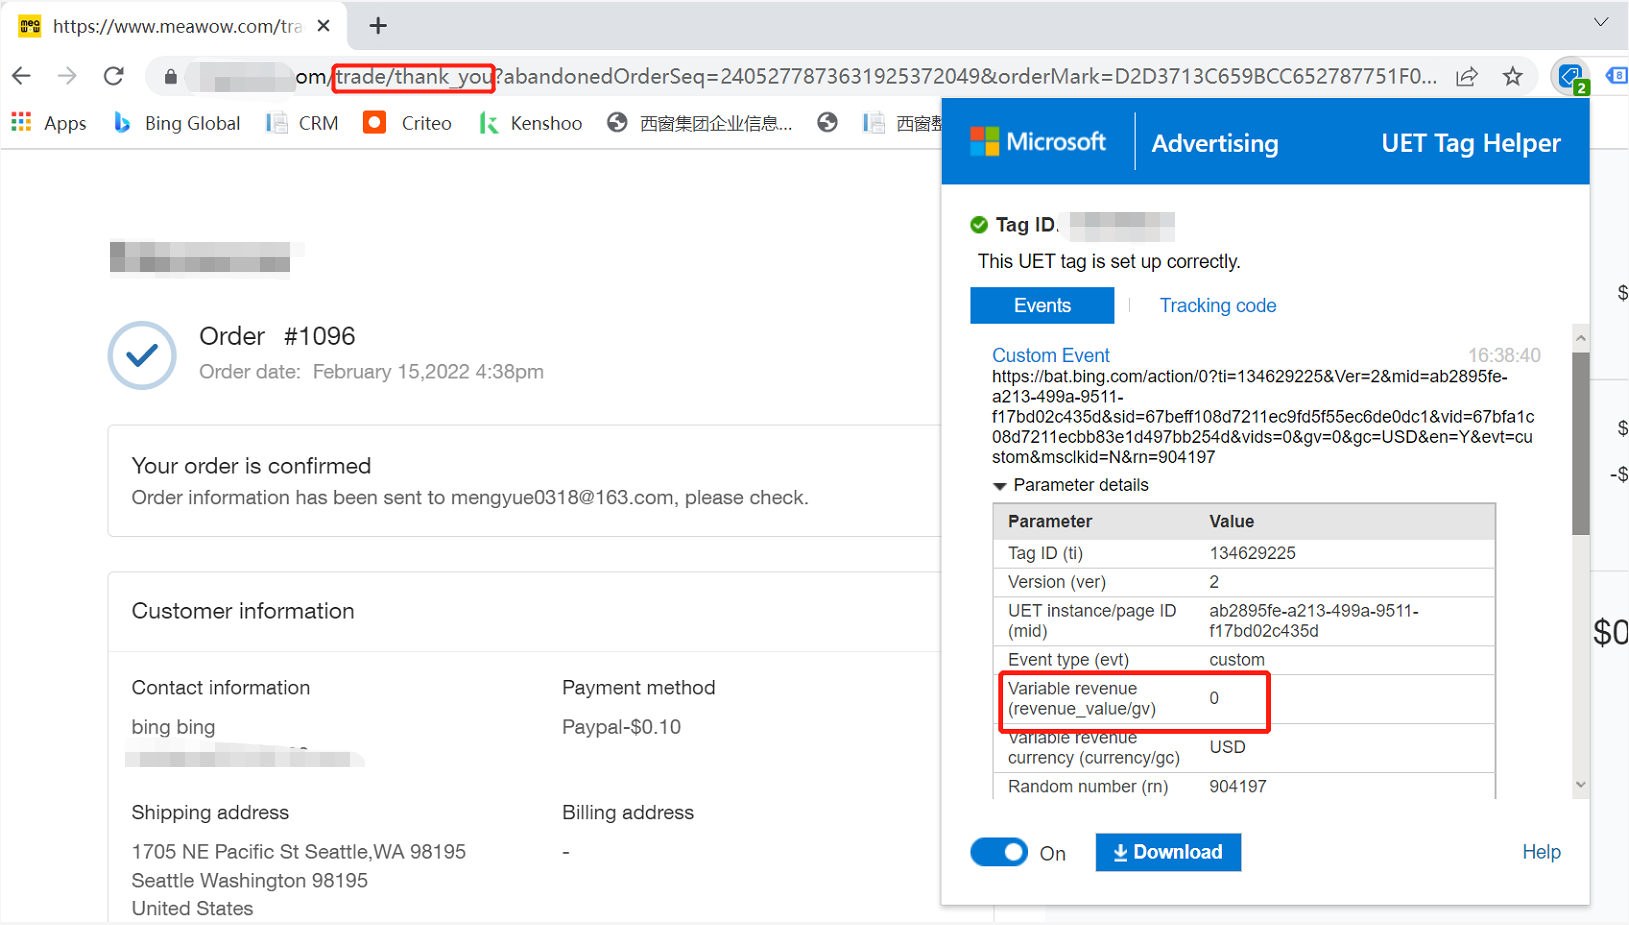View site info via the lock icon

pos(171,76)
